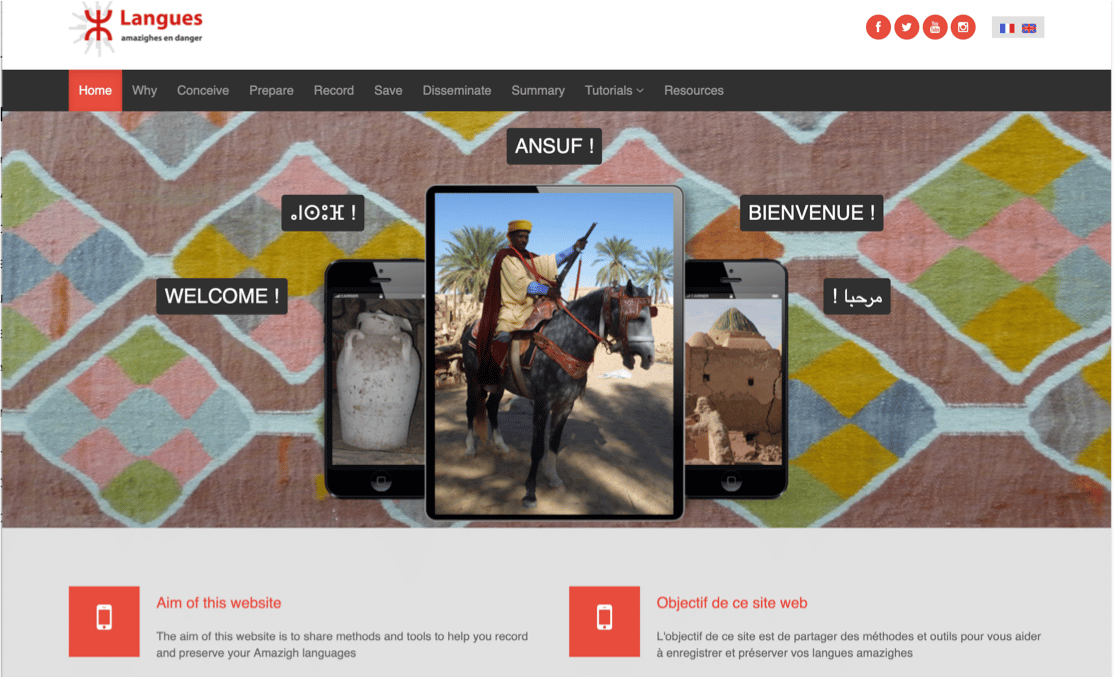The height and width of the screenshot is (678, 1114).
Task: Click the Langues amazighes en danger logo
Action: pyautogui.click(x=136, y=29)
